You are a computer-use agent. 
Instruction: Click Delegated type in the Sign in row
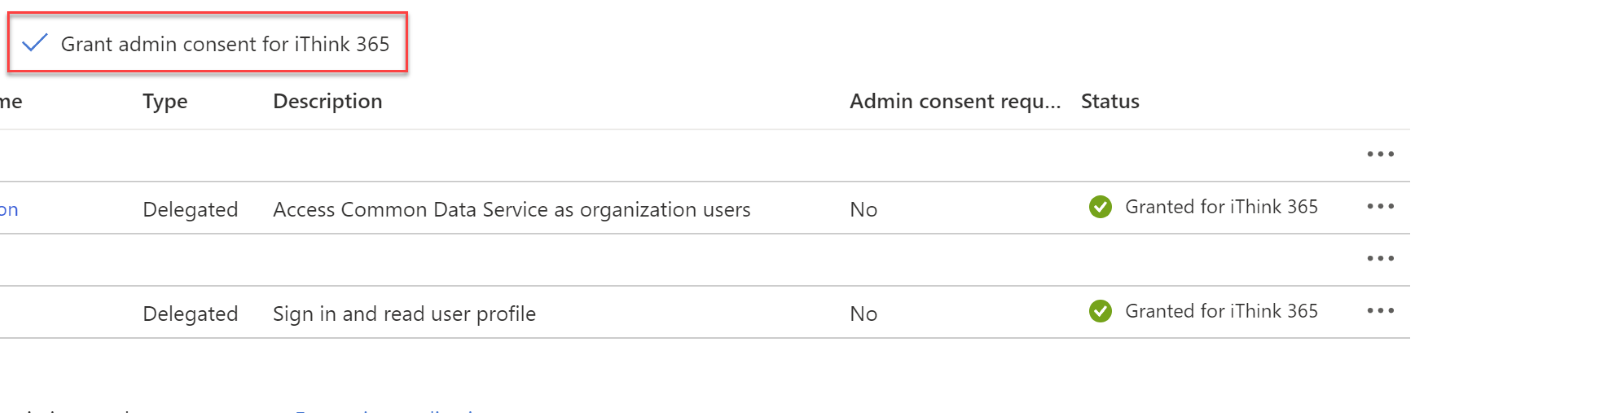[190, 314]
